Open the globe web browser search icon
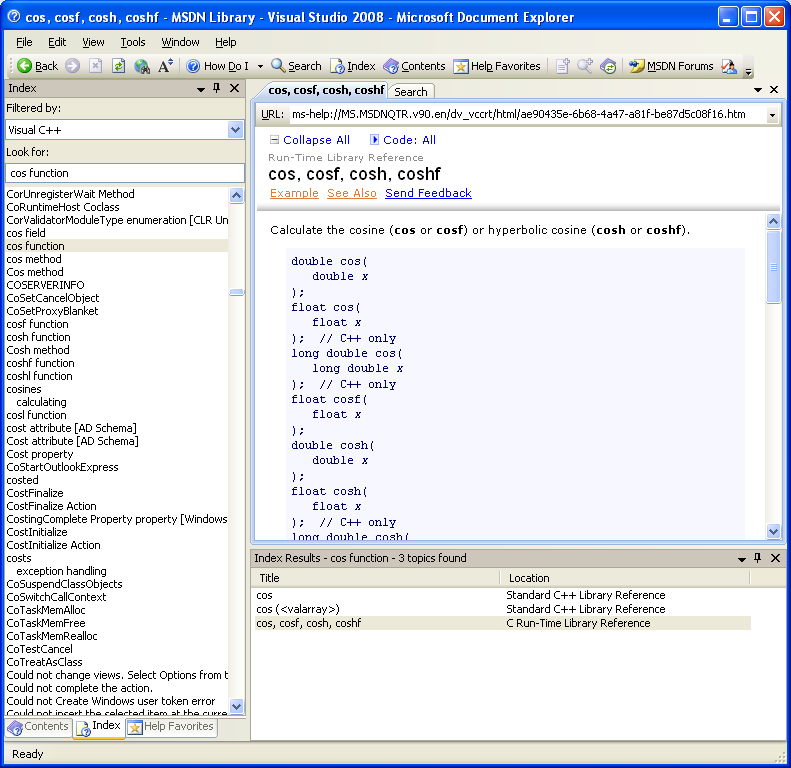791x768 pixels. (x=142, y=66)
